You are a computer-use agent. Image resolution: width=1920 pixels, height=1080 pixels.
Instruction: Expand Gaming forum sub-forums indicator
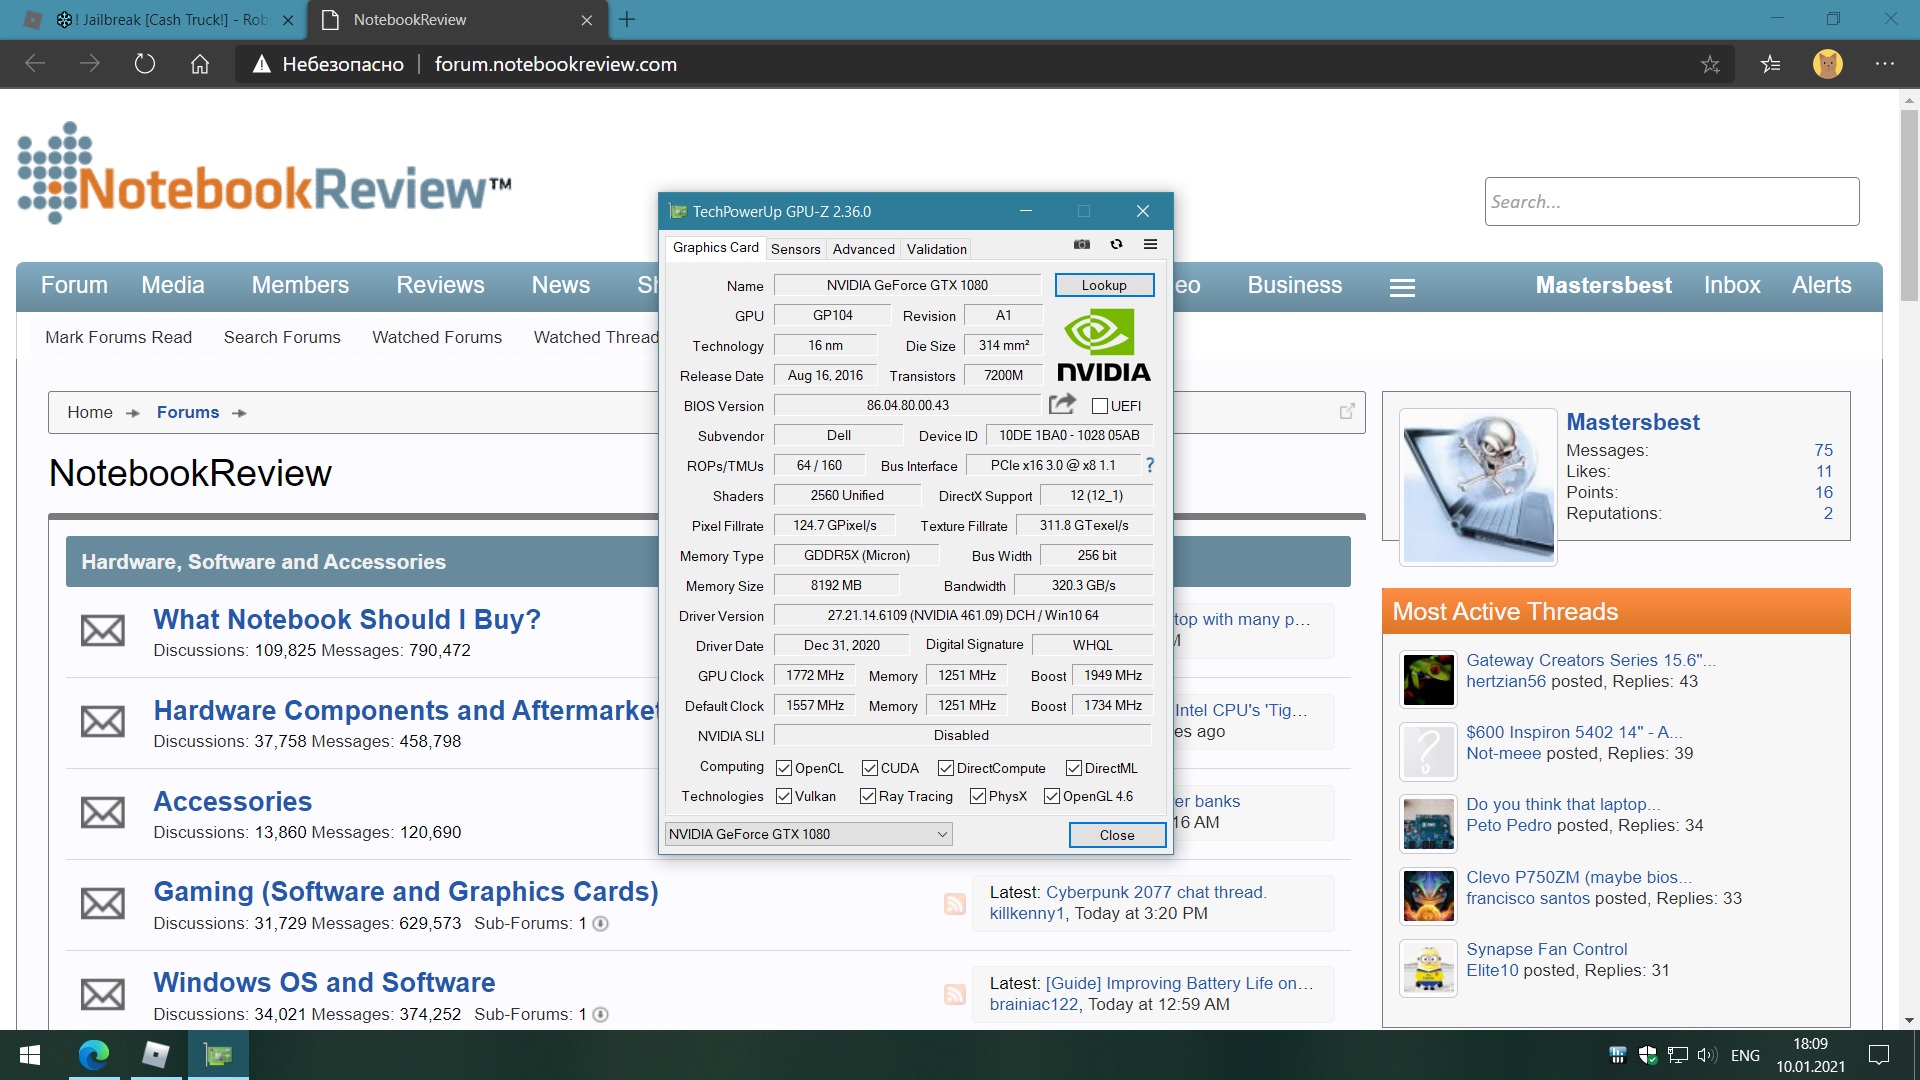[600, 923]
